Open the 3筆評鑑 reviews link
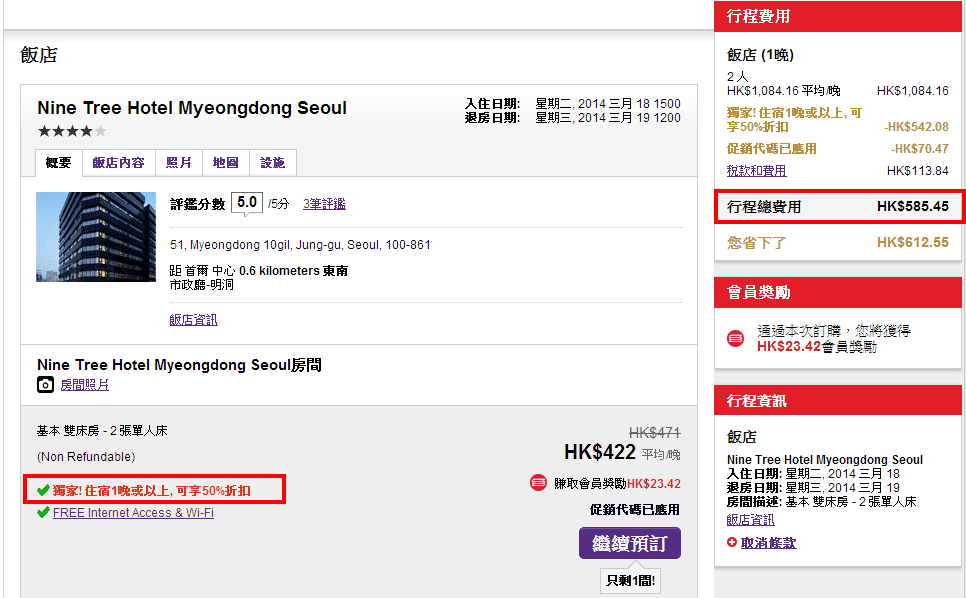Screen dimensions: 966x598 (x=324, y=204)
